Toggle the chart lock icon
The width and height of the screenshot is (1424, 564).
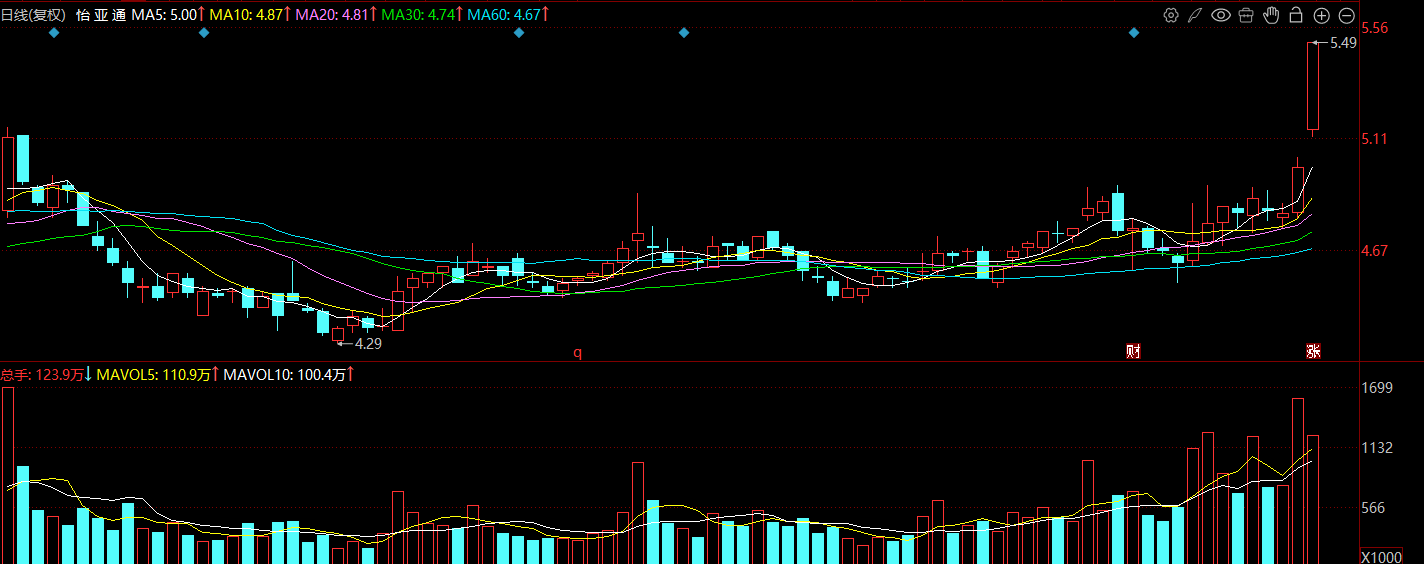[1296, 15]
